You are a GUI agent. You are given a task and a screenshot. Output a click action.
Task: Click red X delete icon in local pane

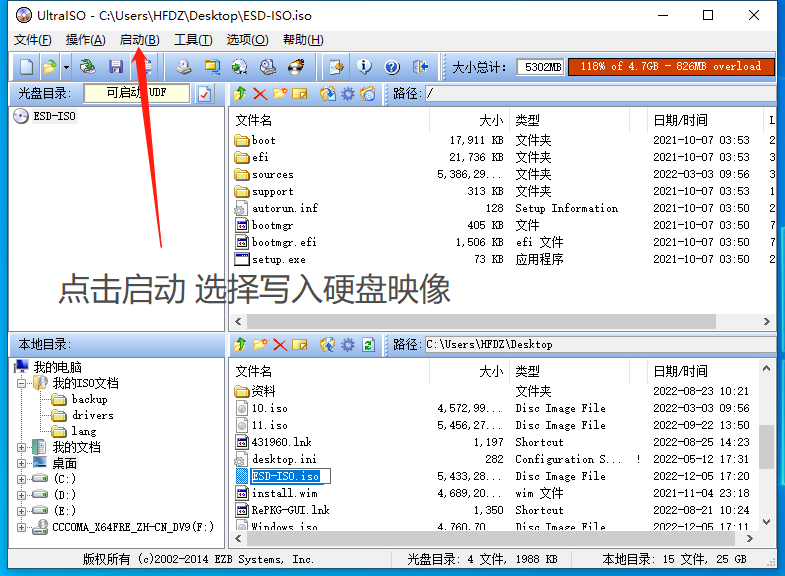(x=280, y=345)
